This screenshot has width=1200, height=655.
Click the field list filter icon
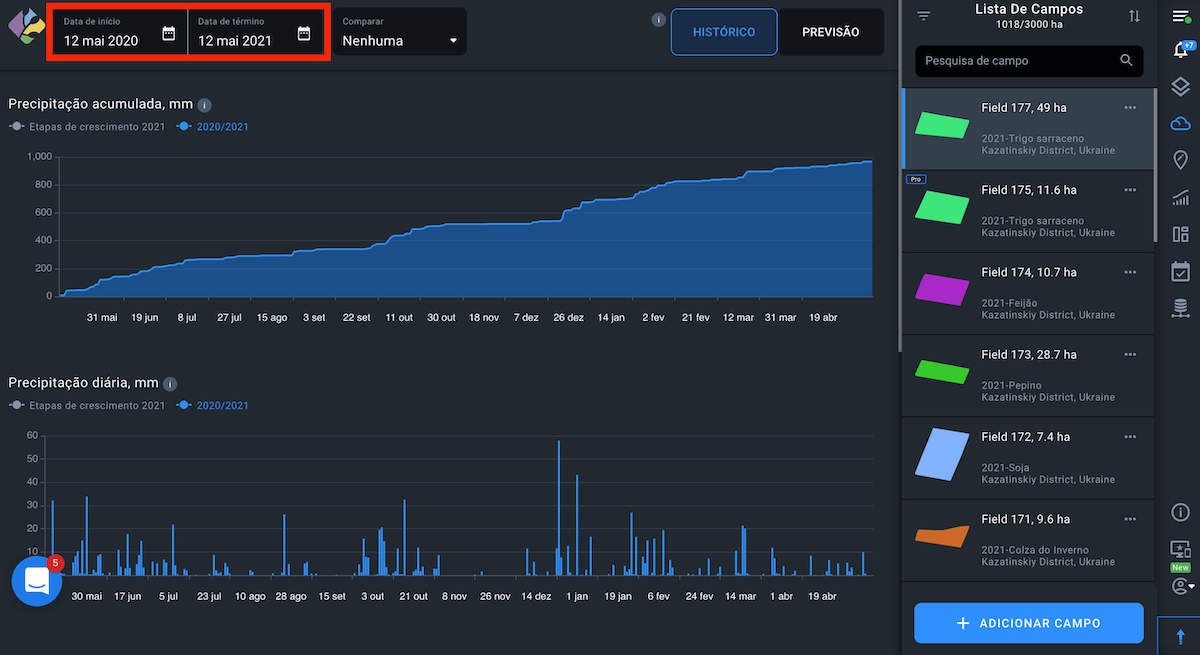[923, 16]
